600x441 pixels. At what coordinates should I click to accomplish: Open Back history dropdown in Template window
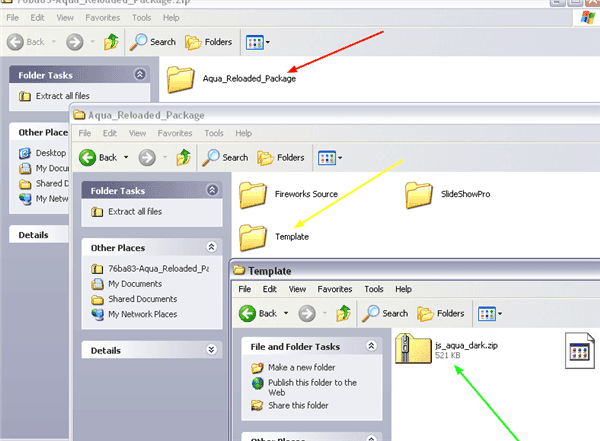point(286,313)
